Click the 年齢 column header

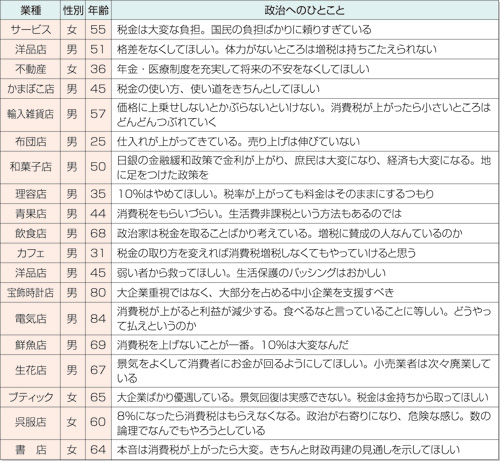click(98, 10)
